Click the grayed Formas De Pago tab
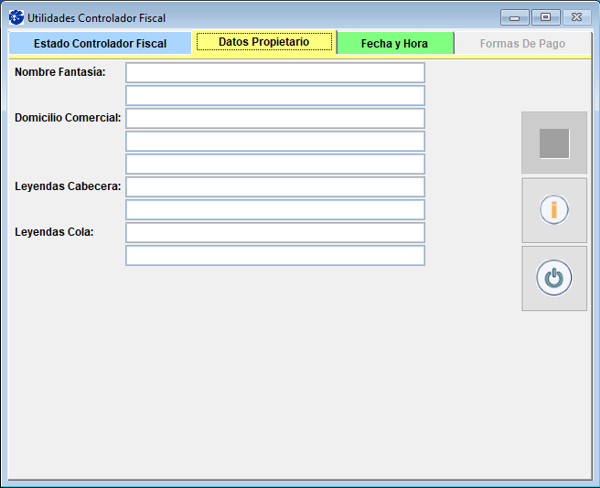 pos(522,44)
